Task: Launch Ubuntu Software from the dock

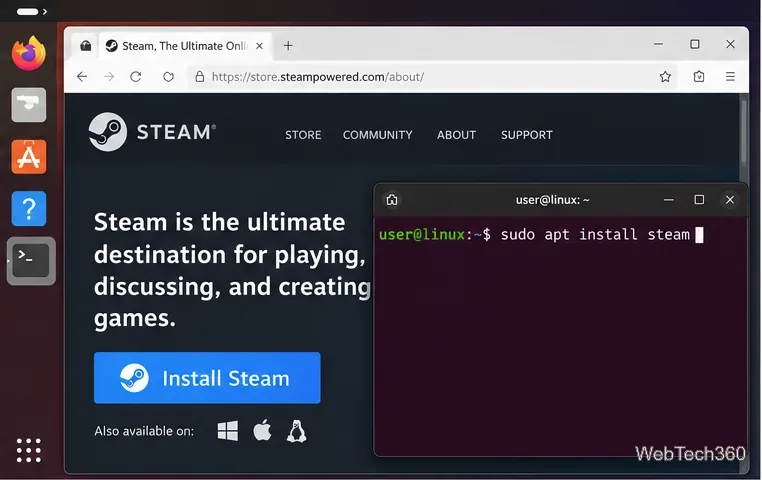Action: click(29, 157)
